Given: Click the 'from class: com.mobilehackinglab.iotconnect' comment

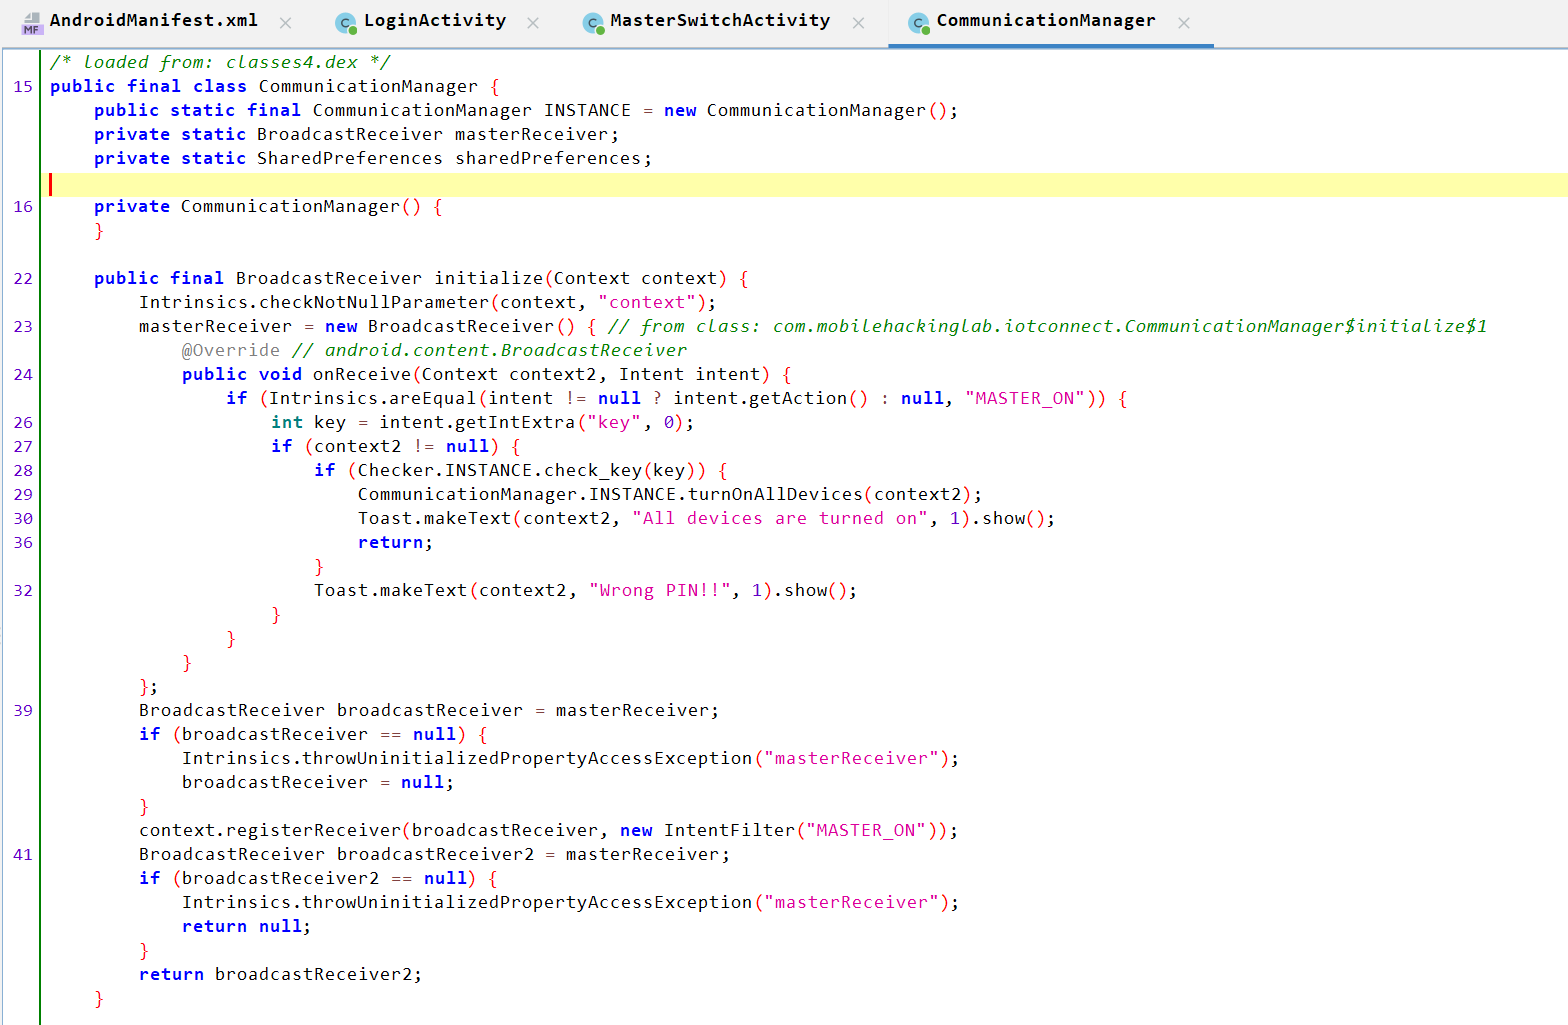Looking at the screenshot, I should pos(1047,326).
